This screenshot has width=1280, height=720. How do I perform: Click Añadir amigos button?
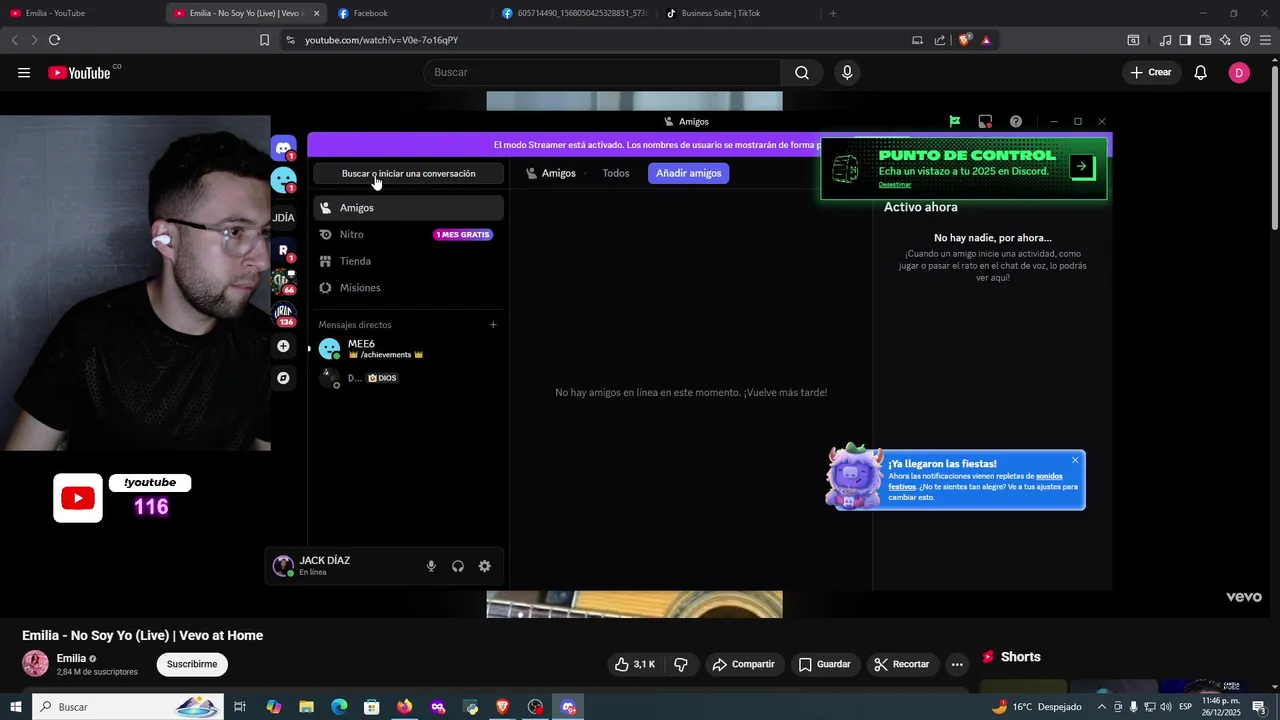pyautogui.click(x=689, y=173)
